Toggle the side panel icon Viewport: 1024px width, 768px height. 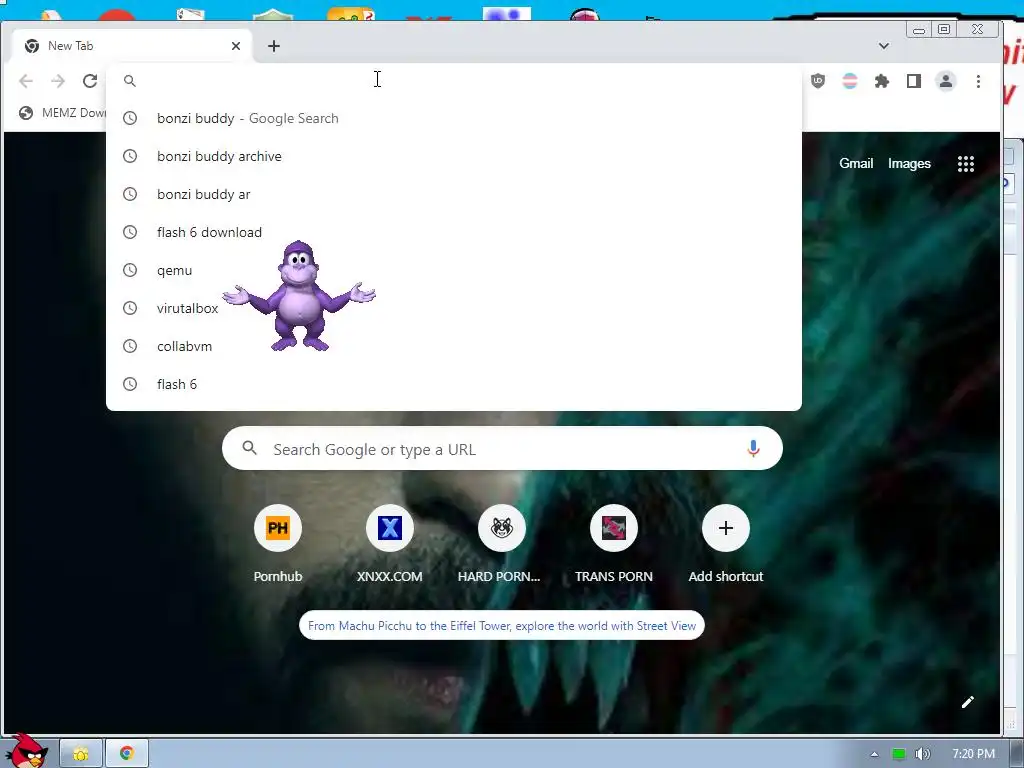click(x=914, y=81)
